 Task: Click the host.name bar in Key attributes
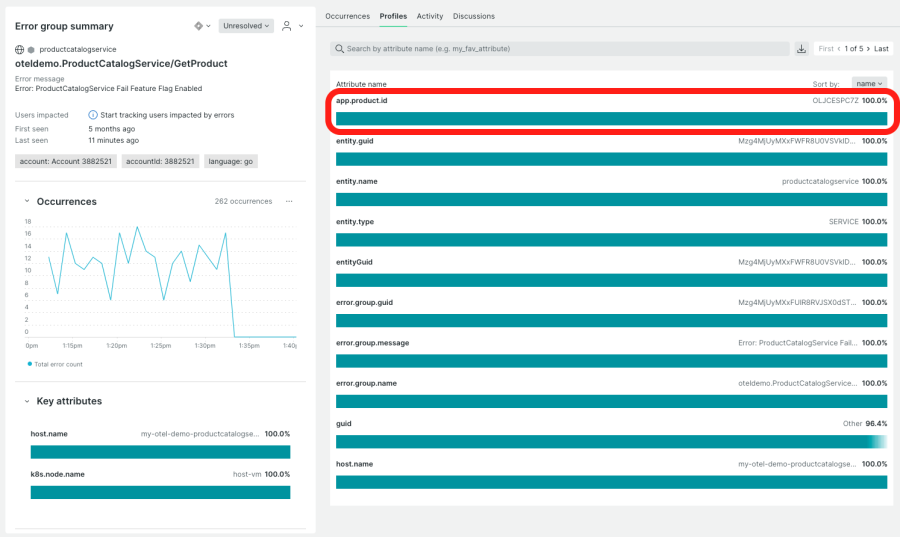[x=160, y=452]
